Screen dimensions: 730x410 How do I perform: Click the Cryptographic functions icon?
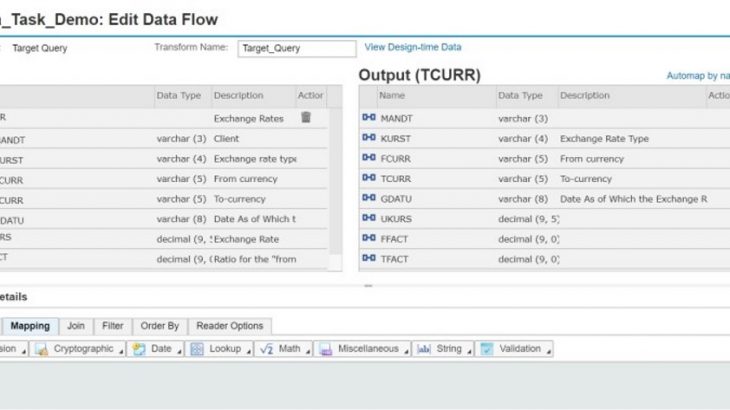pos(41,349)
